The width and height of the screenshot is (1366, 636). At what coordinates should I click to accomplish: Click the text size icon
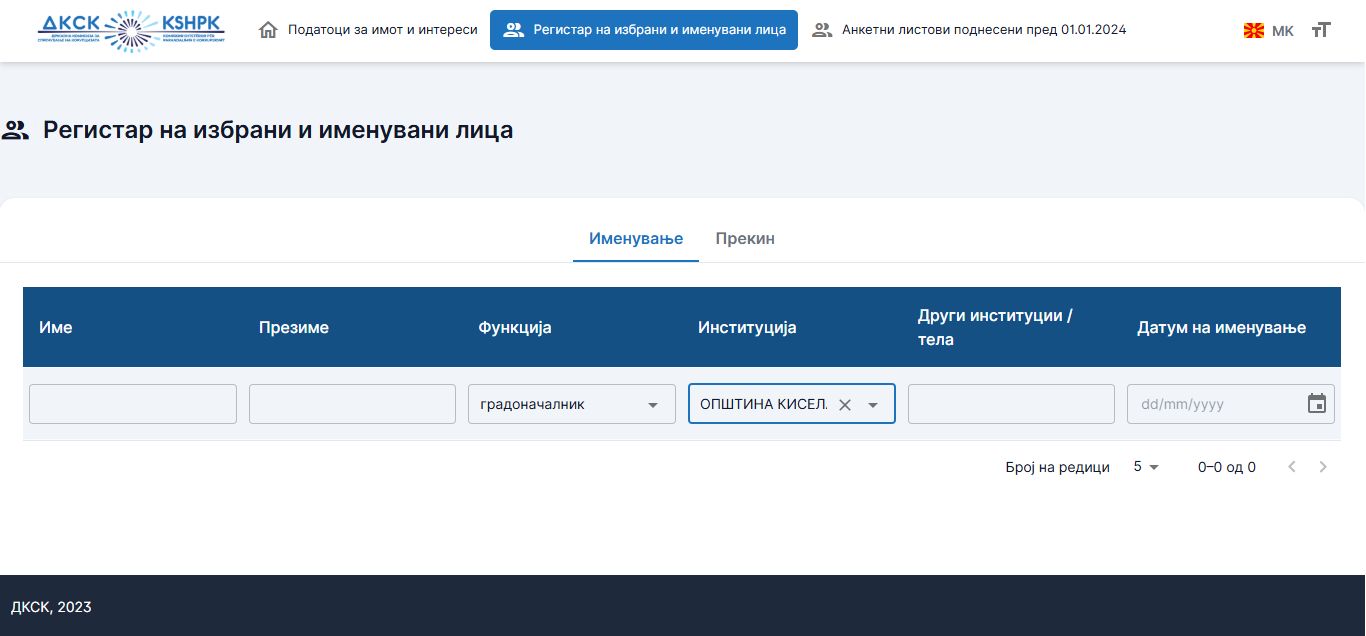[1321, 30]
